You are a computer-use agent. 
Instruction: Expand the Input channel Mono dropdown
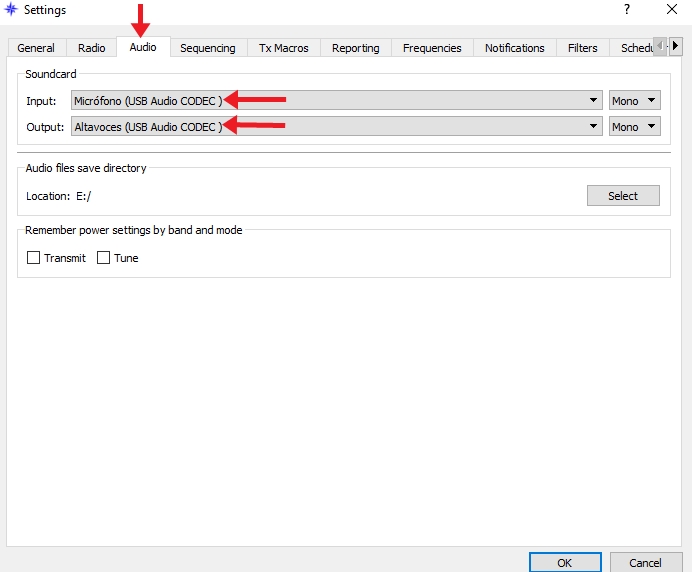(635, 100)
